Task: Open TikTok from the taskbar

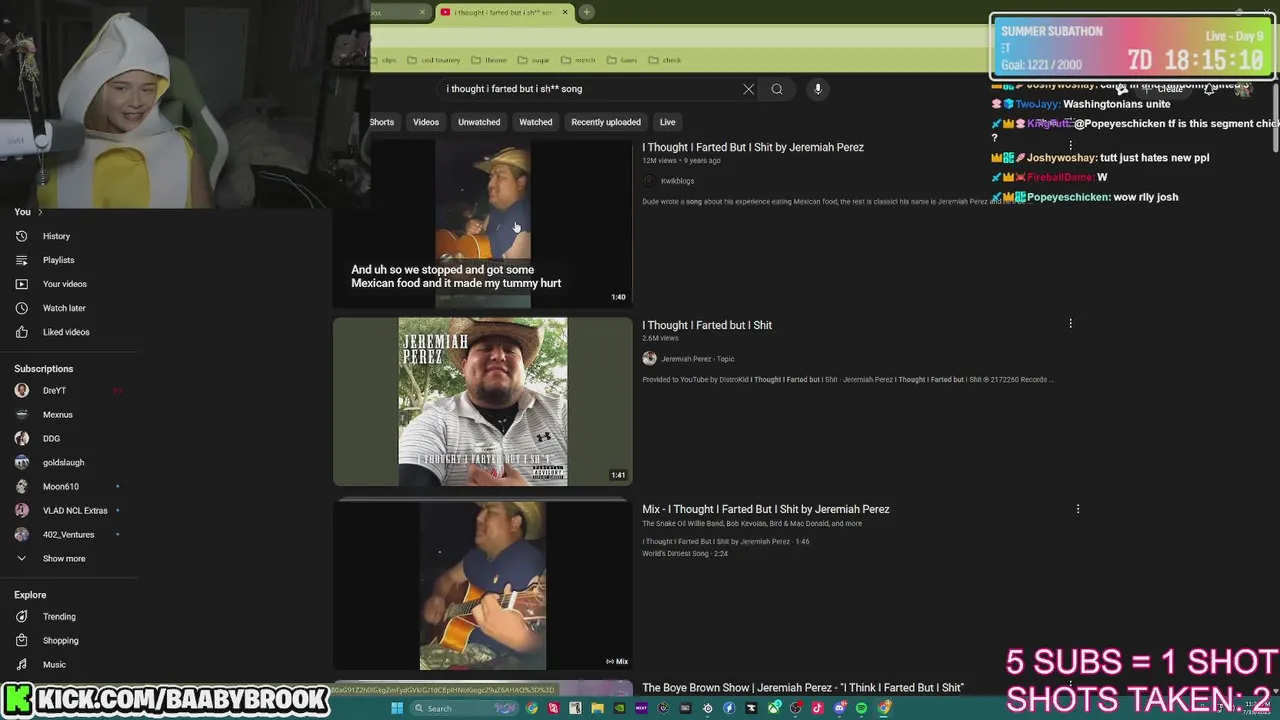Action: point(818,708)
